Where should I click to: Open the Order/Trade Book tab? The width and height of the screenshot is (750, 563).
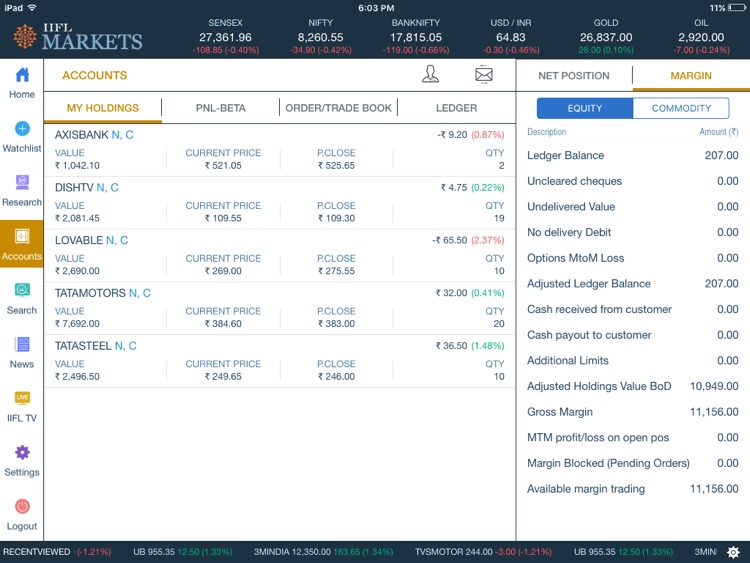[x=339, y=108]
